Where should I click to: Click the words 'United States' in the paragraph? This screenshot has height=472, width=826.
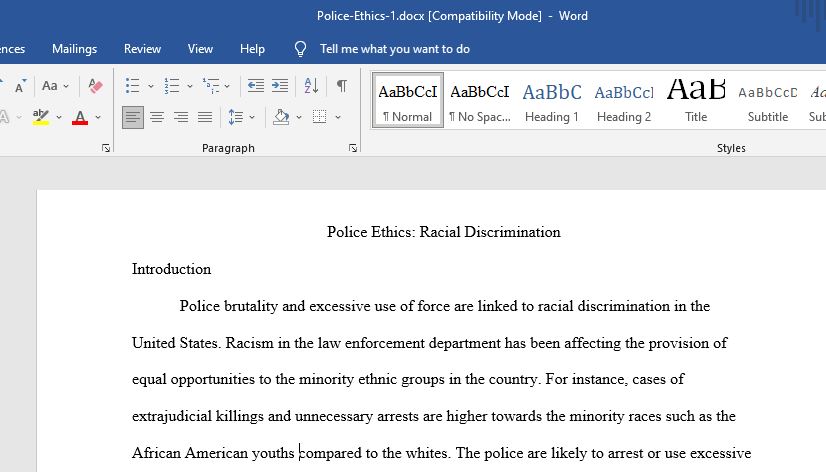(x=174, y=343)
